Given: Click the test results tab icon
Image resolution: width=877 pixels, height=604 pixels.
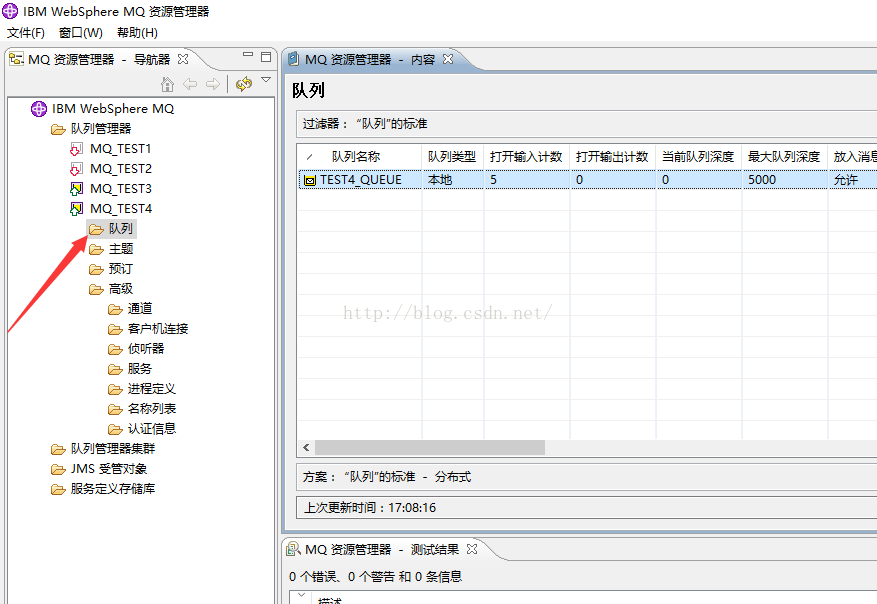Looking at the screenshot, I should (x=293, y=549).
